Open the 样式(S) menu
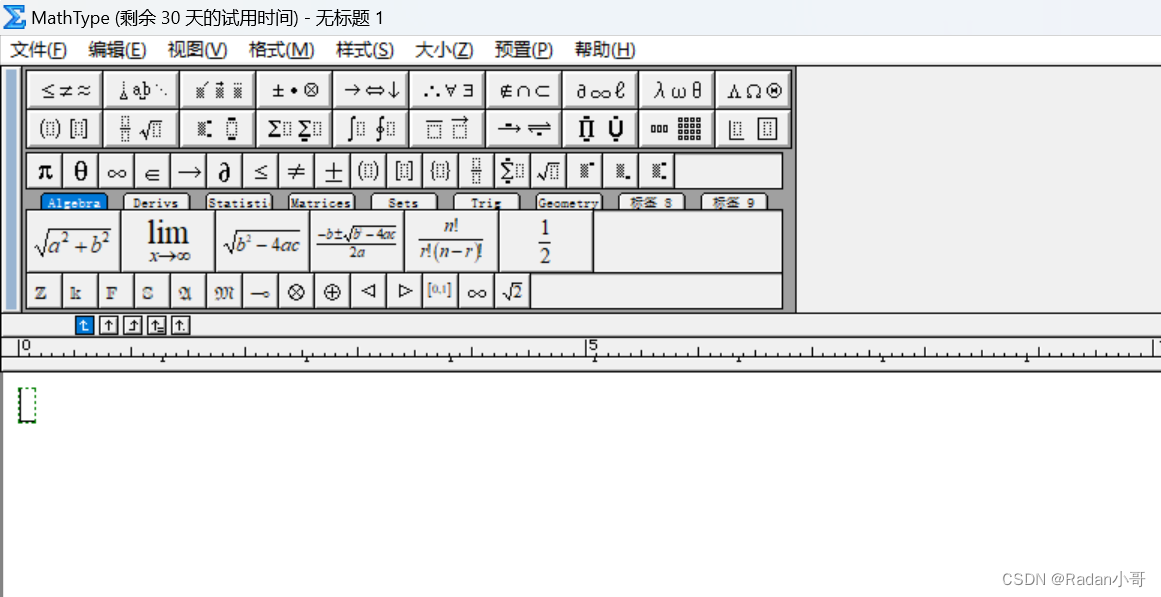 [364, 50]
